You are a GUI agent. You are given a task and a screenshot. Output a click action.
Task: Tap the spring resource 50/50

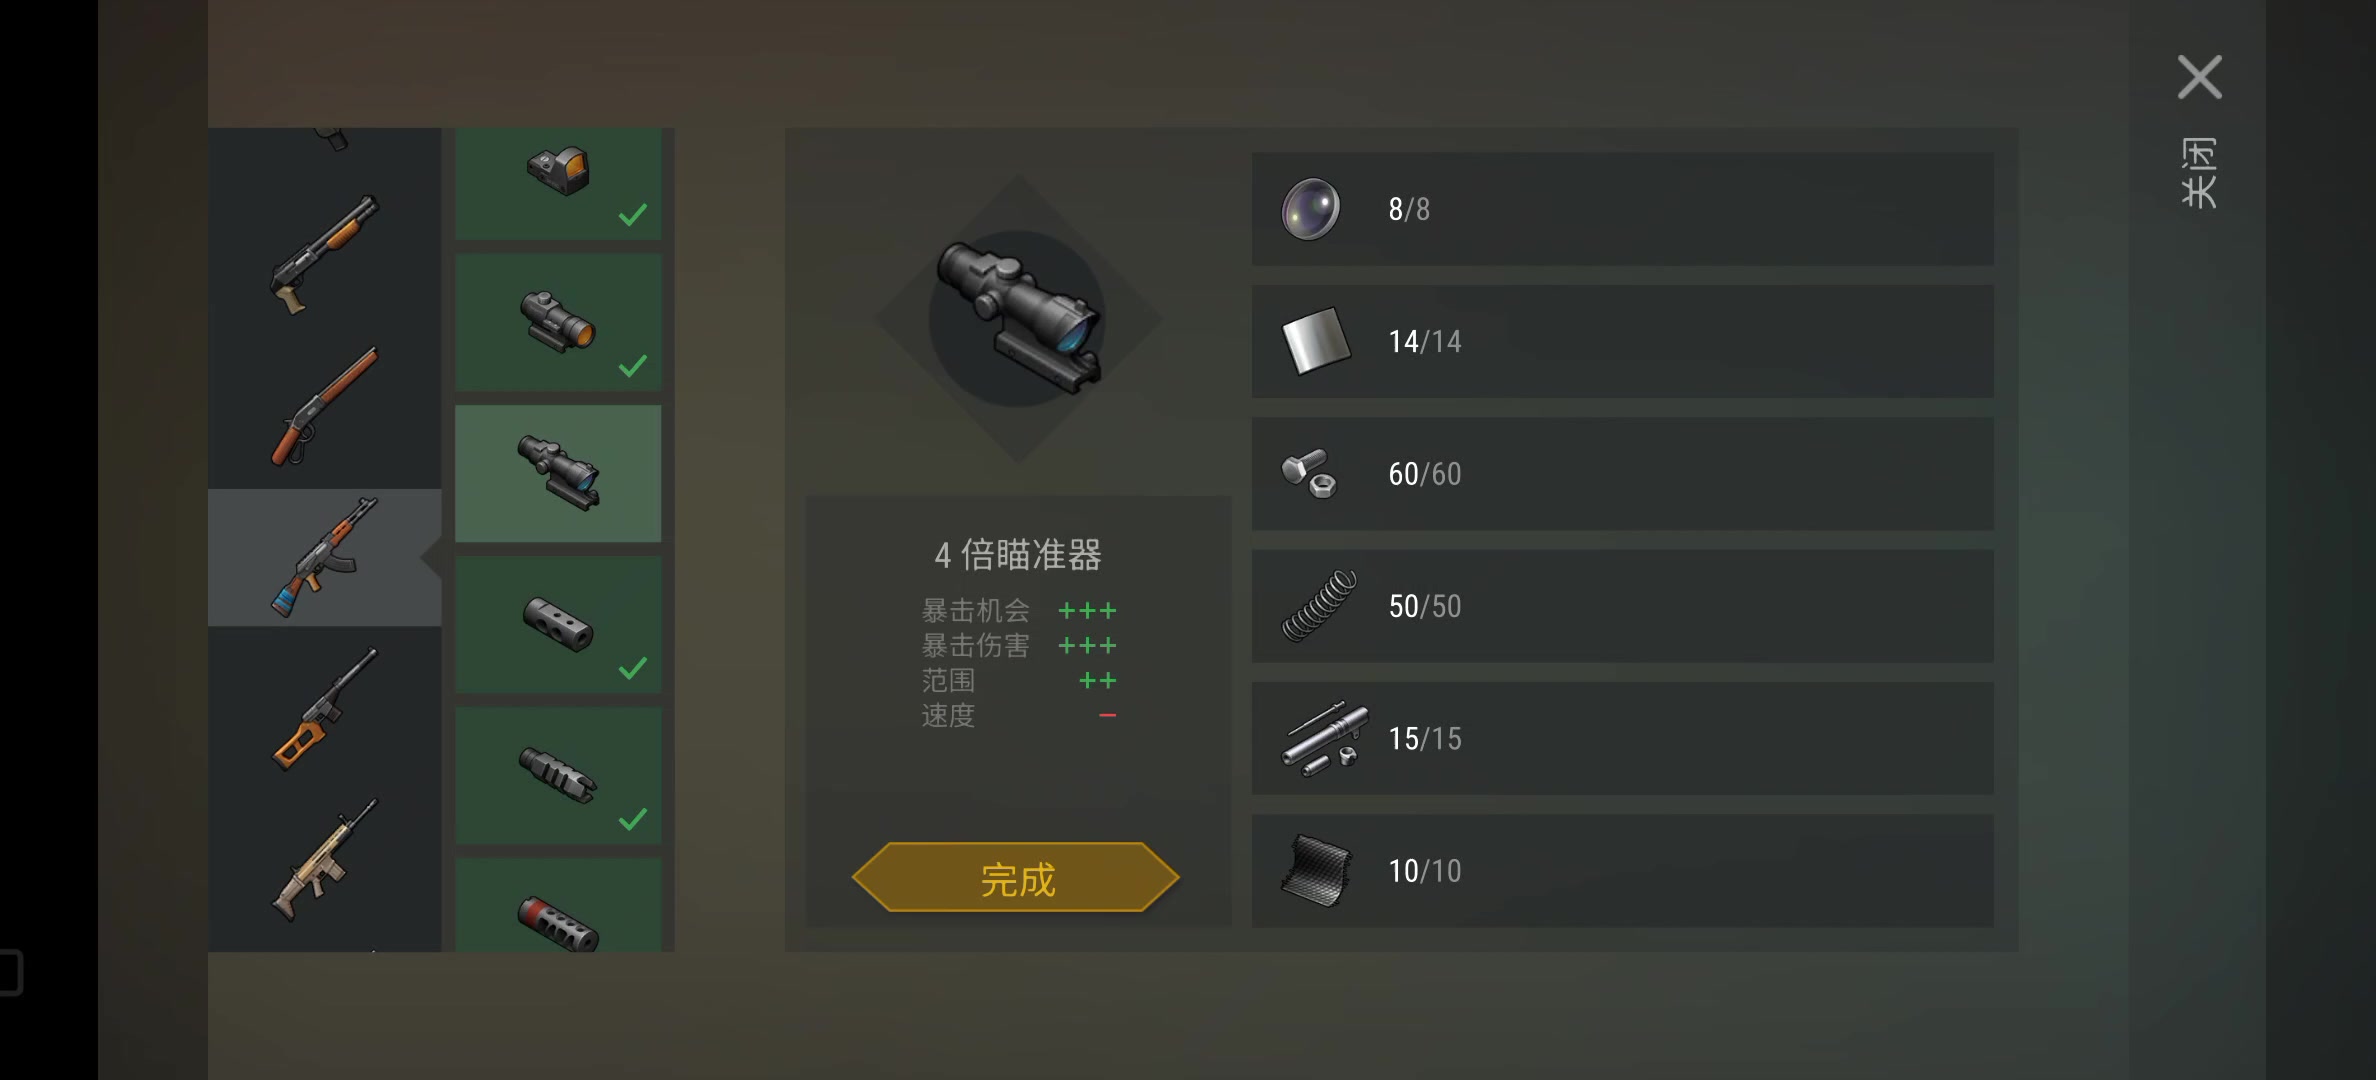[x=1623, y=606]
